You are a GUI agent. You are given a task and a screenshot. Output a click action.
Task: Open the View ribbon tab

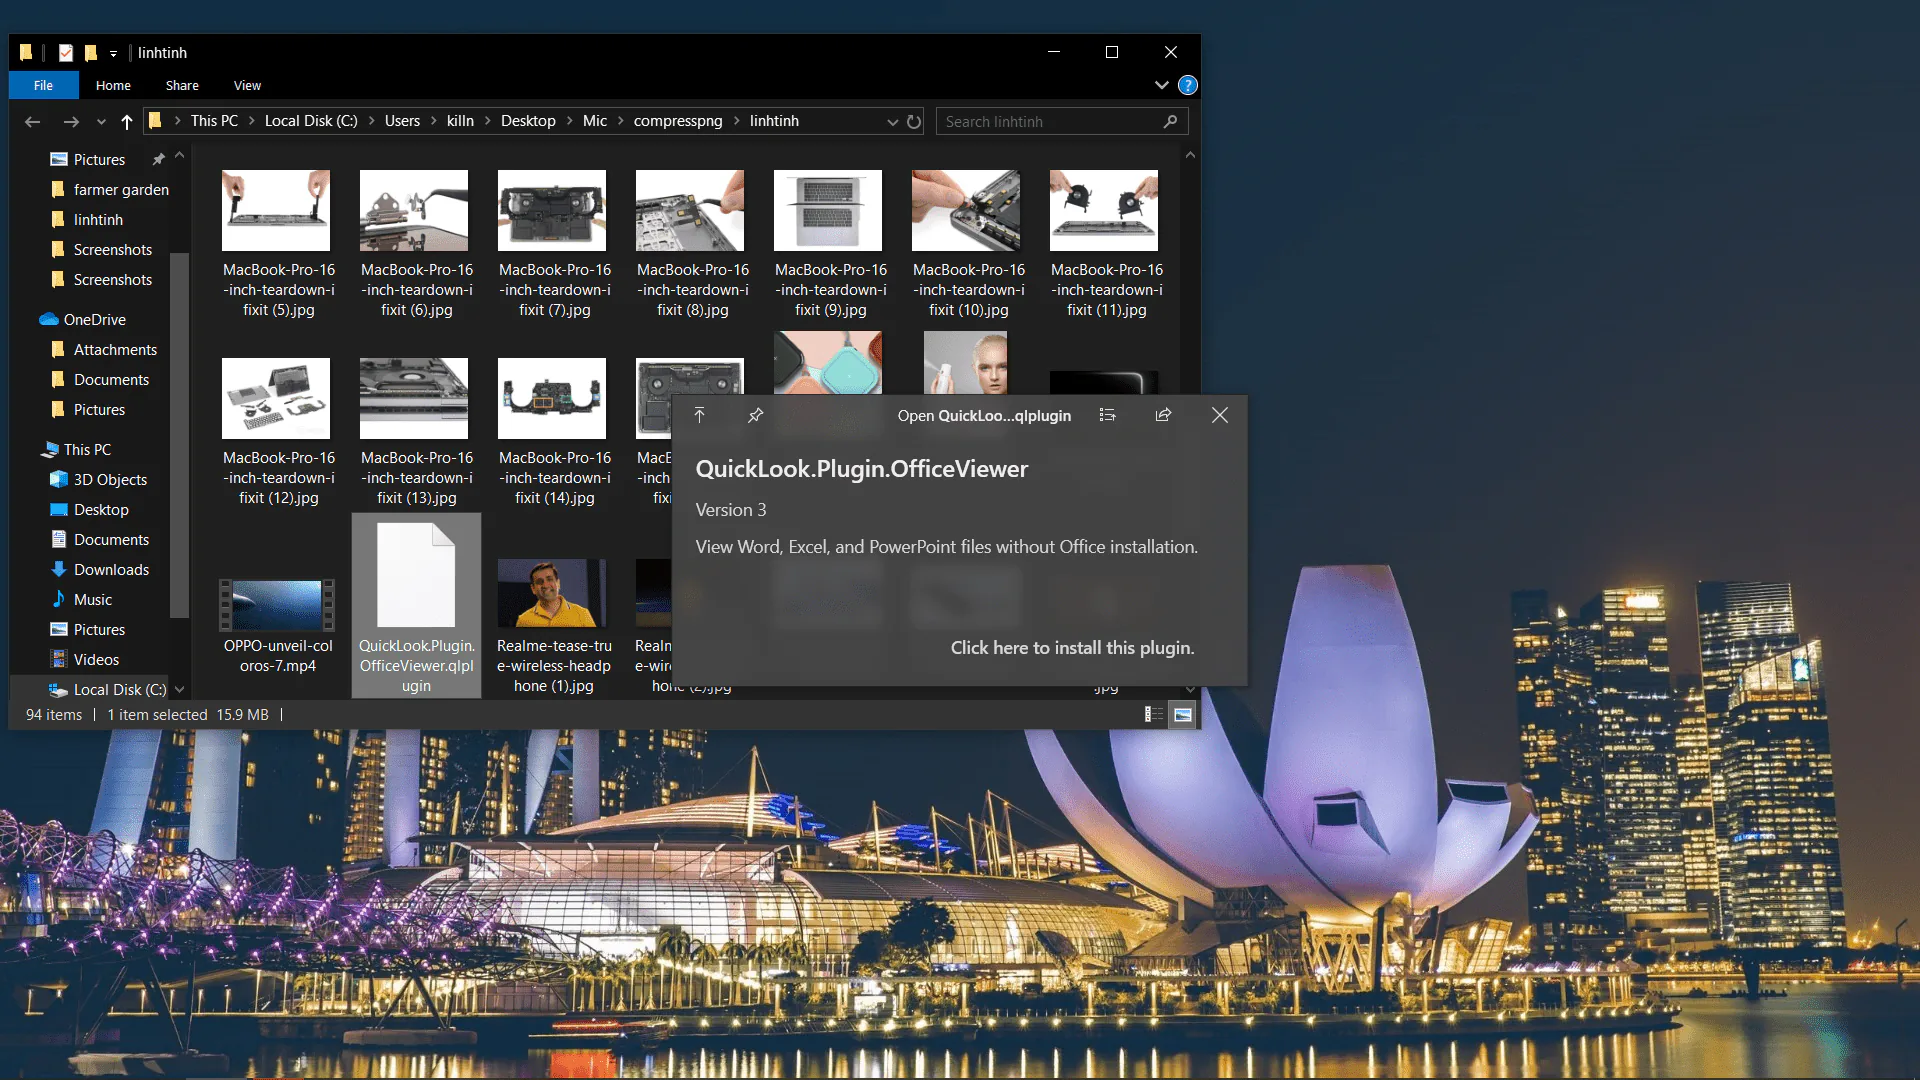point(247,85)
